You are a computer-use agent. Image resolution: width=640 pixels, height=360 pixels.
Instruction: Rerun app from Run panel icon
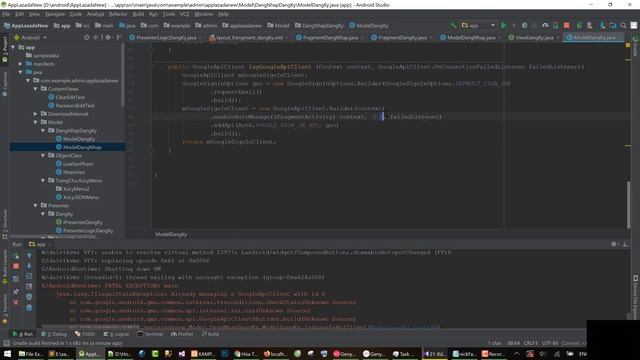(16, 256)
